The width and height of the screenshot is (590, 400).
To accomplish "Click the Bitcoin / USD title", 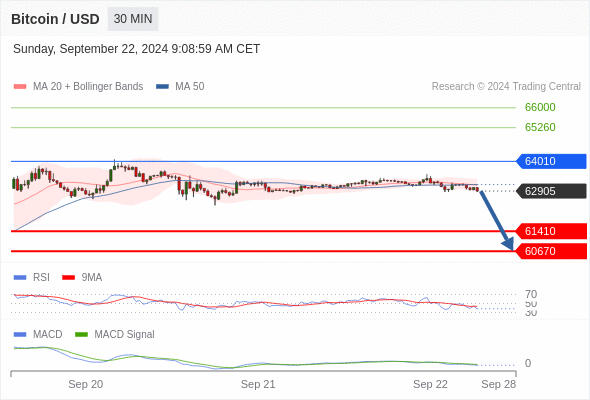I will point(55,19).
